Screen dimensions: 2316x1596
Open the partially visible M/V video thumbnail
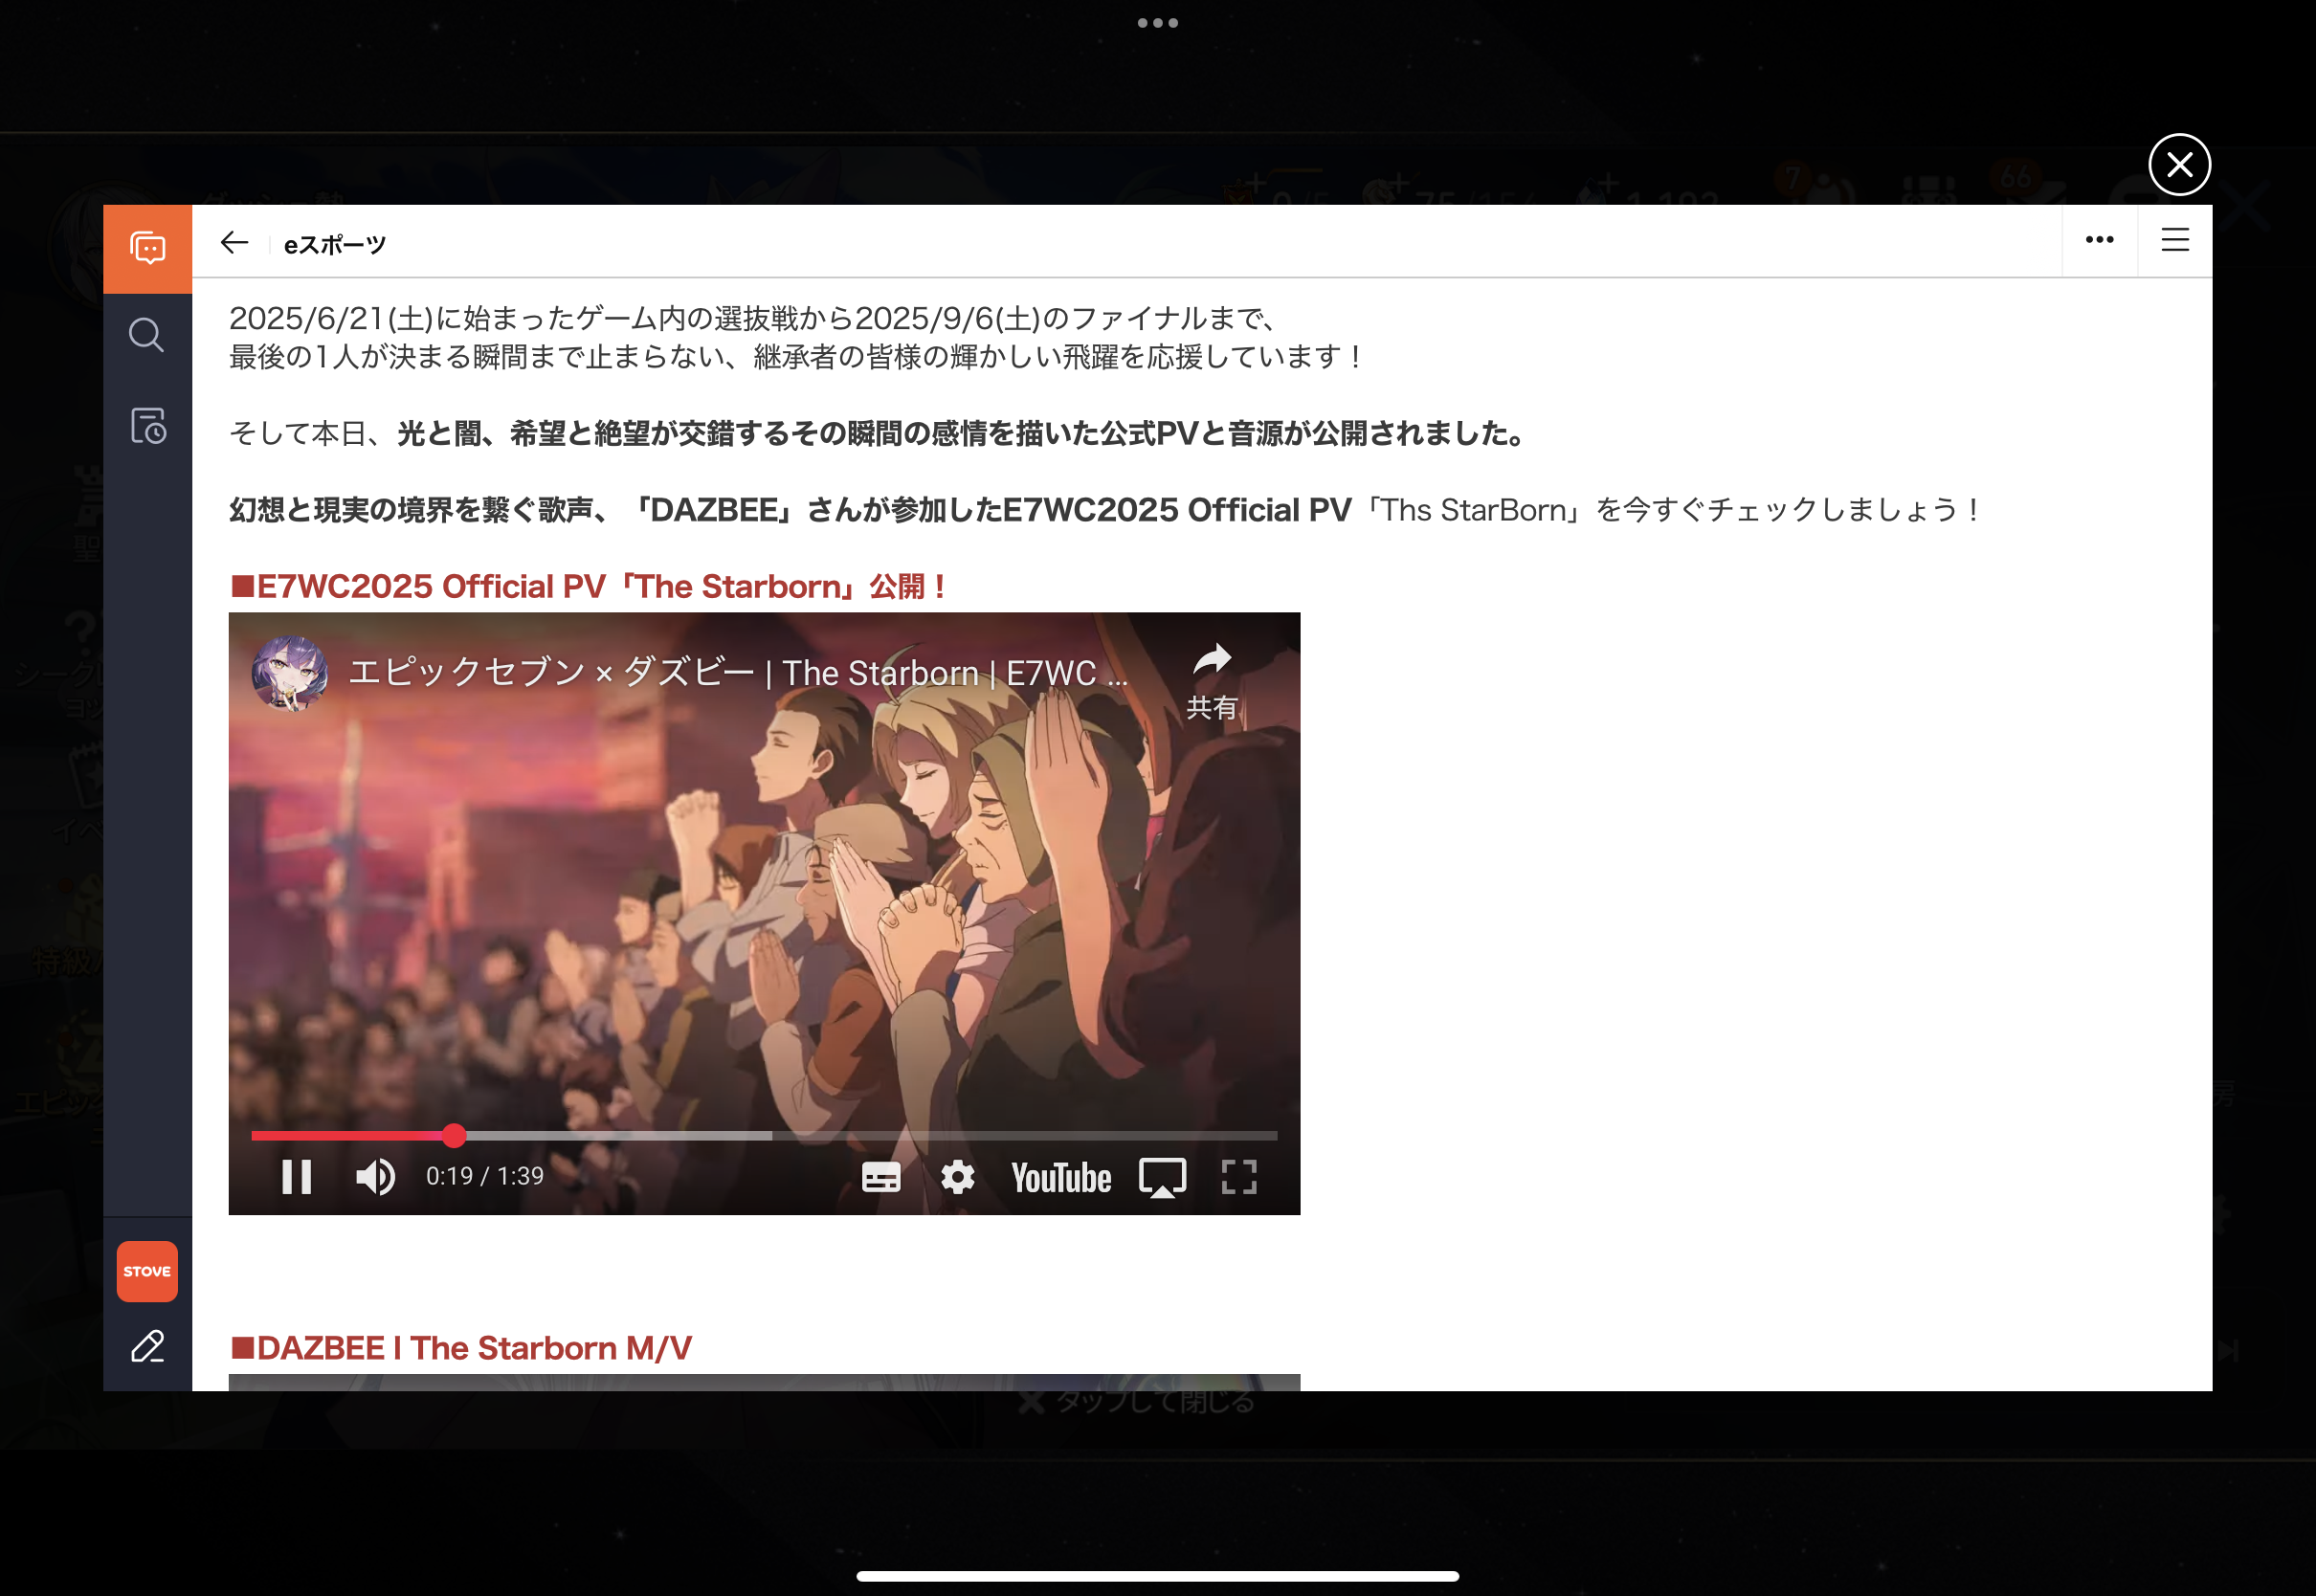point(764,1382)
